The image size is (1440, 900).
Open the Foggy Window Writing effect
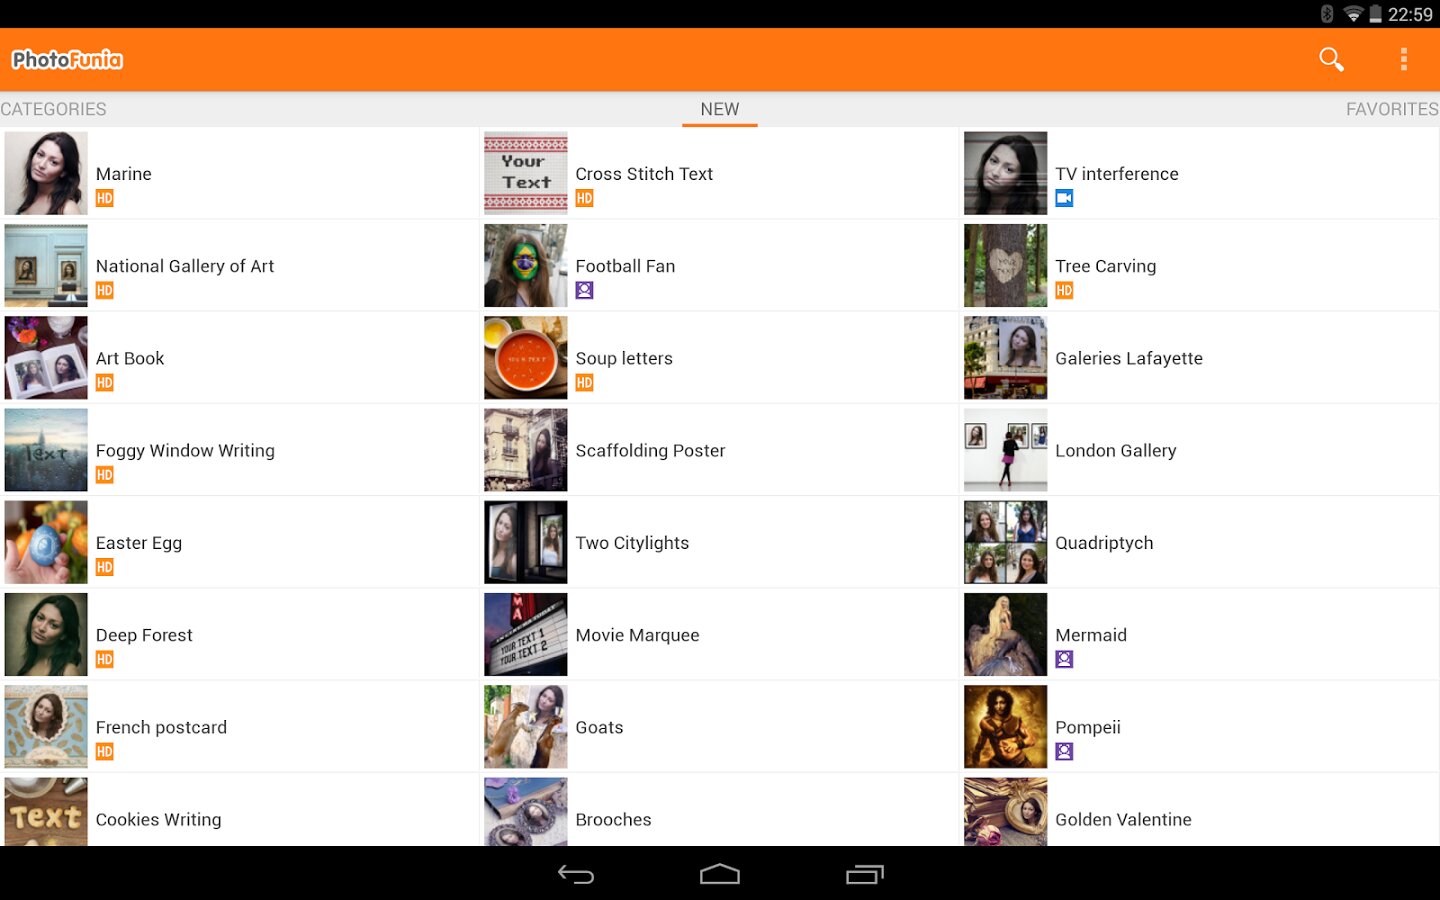185,451
